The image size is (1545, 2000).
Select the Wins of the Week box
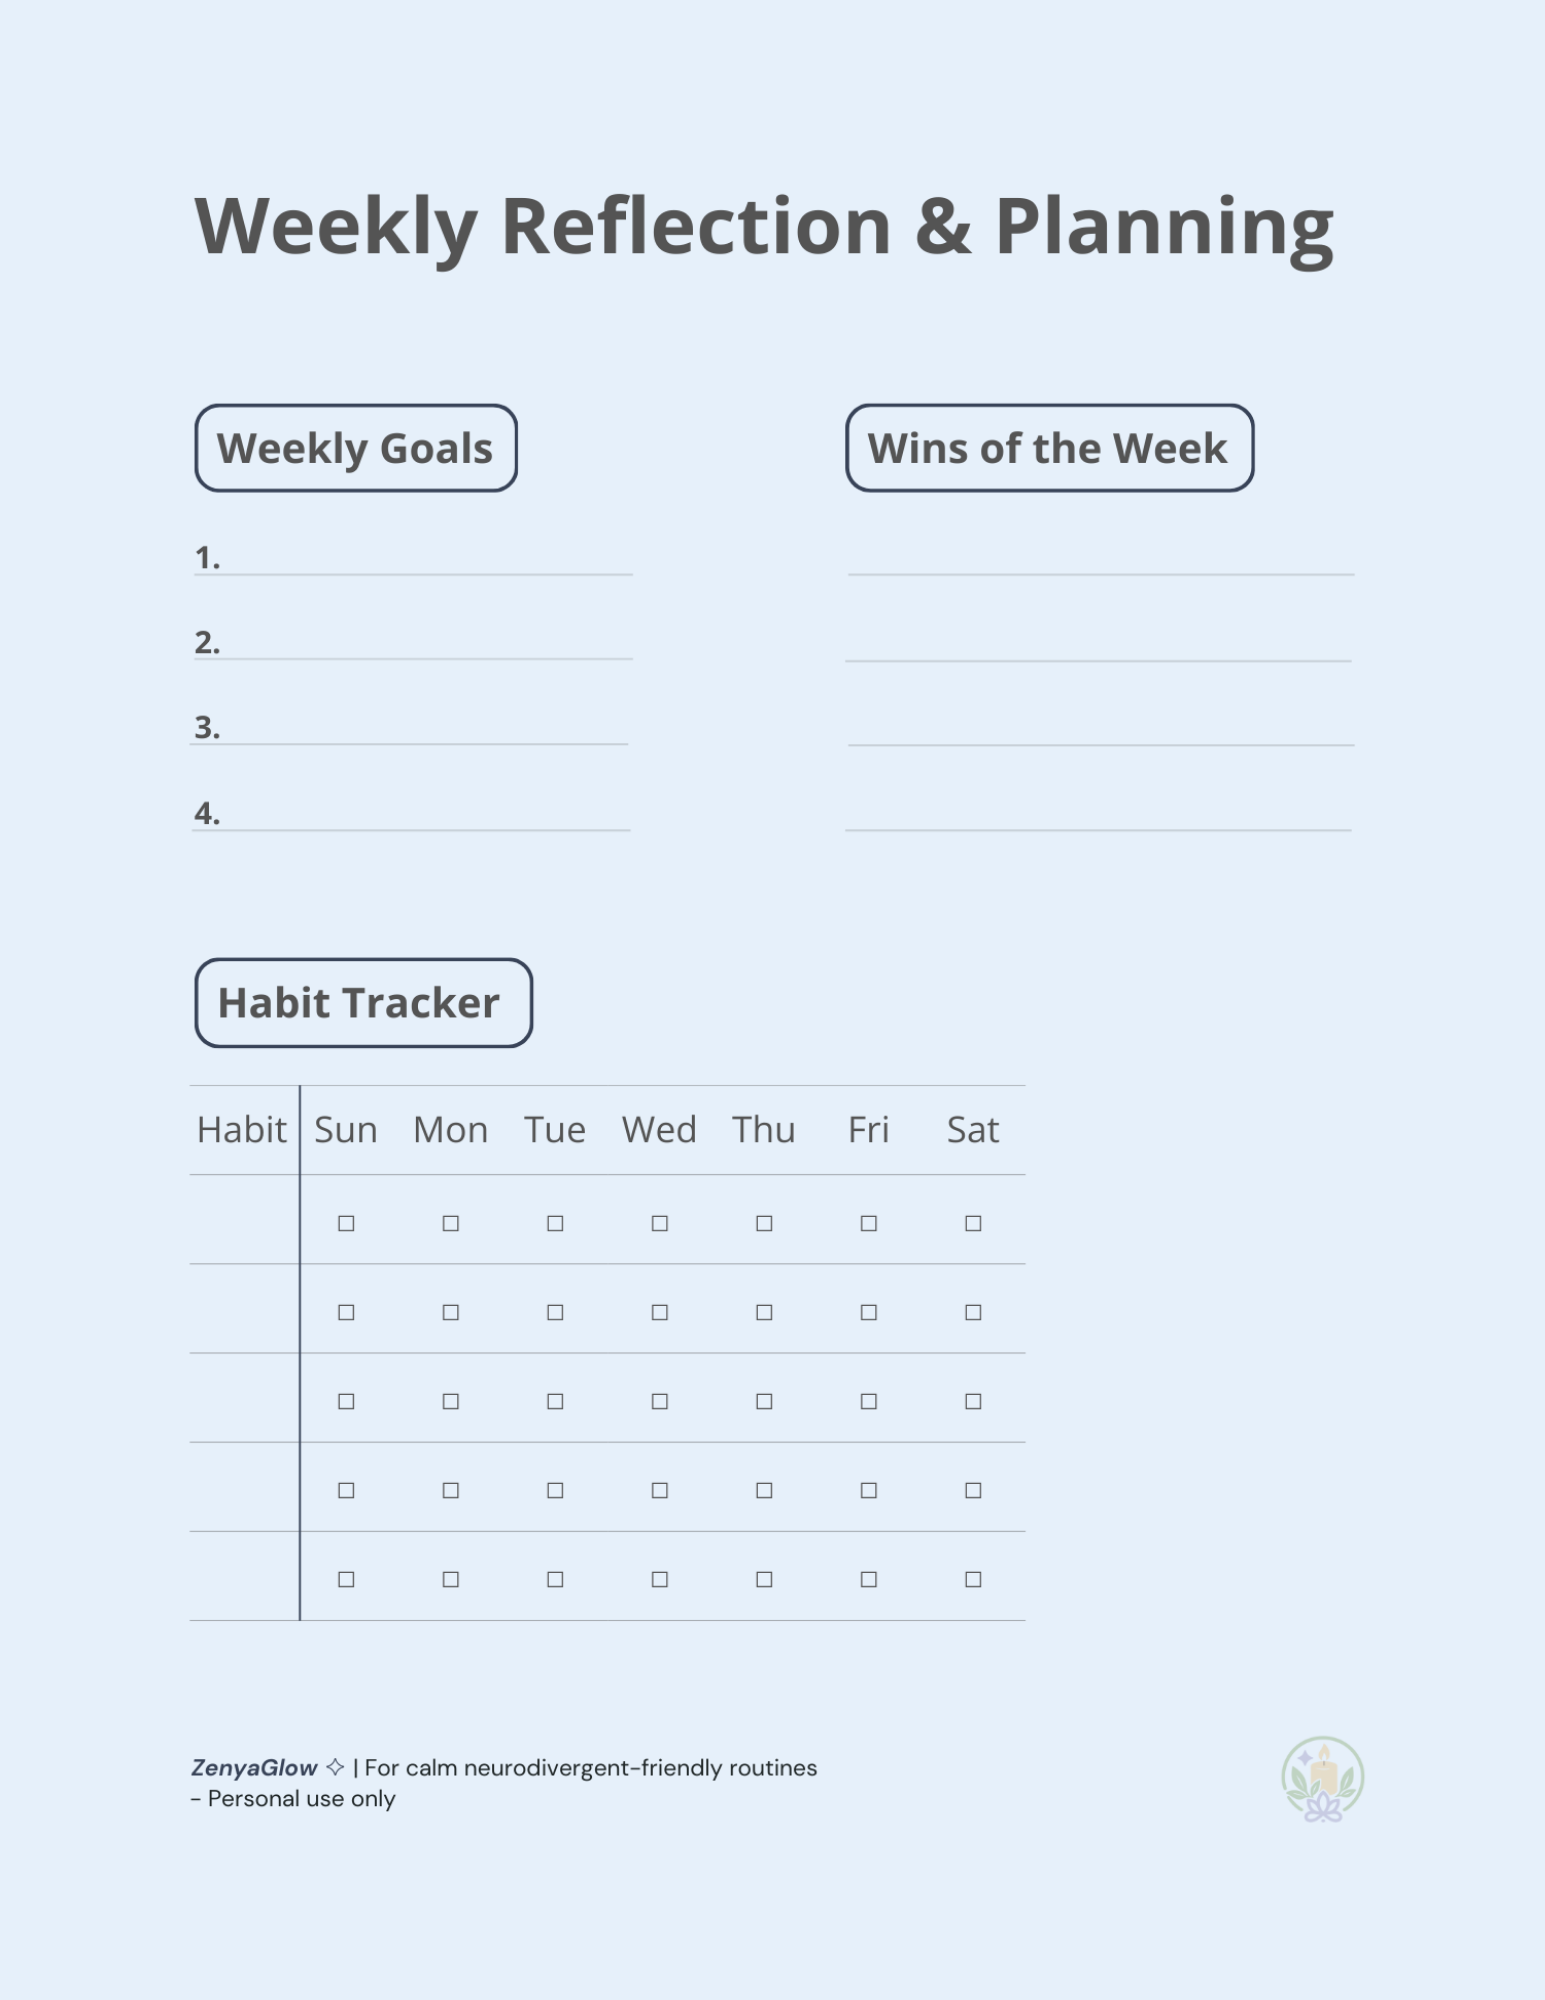click(x=1049, y=448)
